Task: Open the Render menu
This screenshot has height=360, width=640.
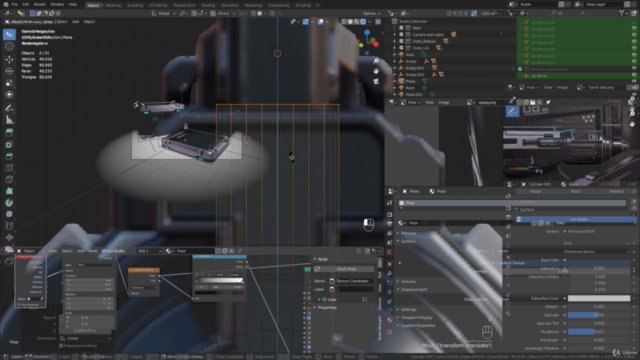Action: pos(40,4)
